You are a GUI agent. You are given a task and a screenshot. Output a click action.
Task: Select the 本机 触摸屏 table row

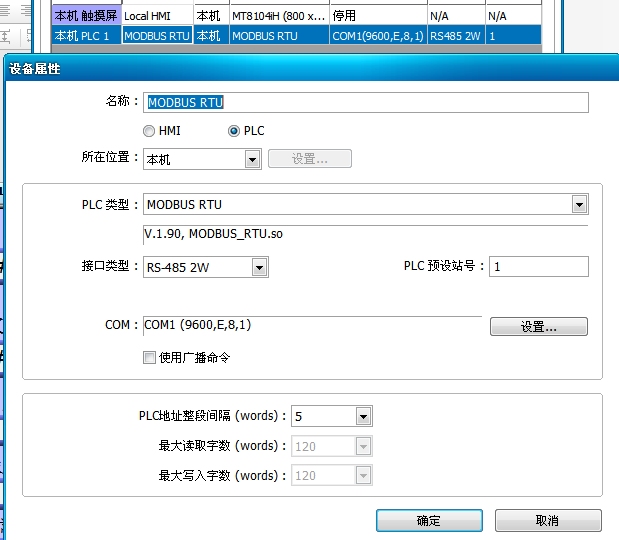[85, 17]
